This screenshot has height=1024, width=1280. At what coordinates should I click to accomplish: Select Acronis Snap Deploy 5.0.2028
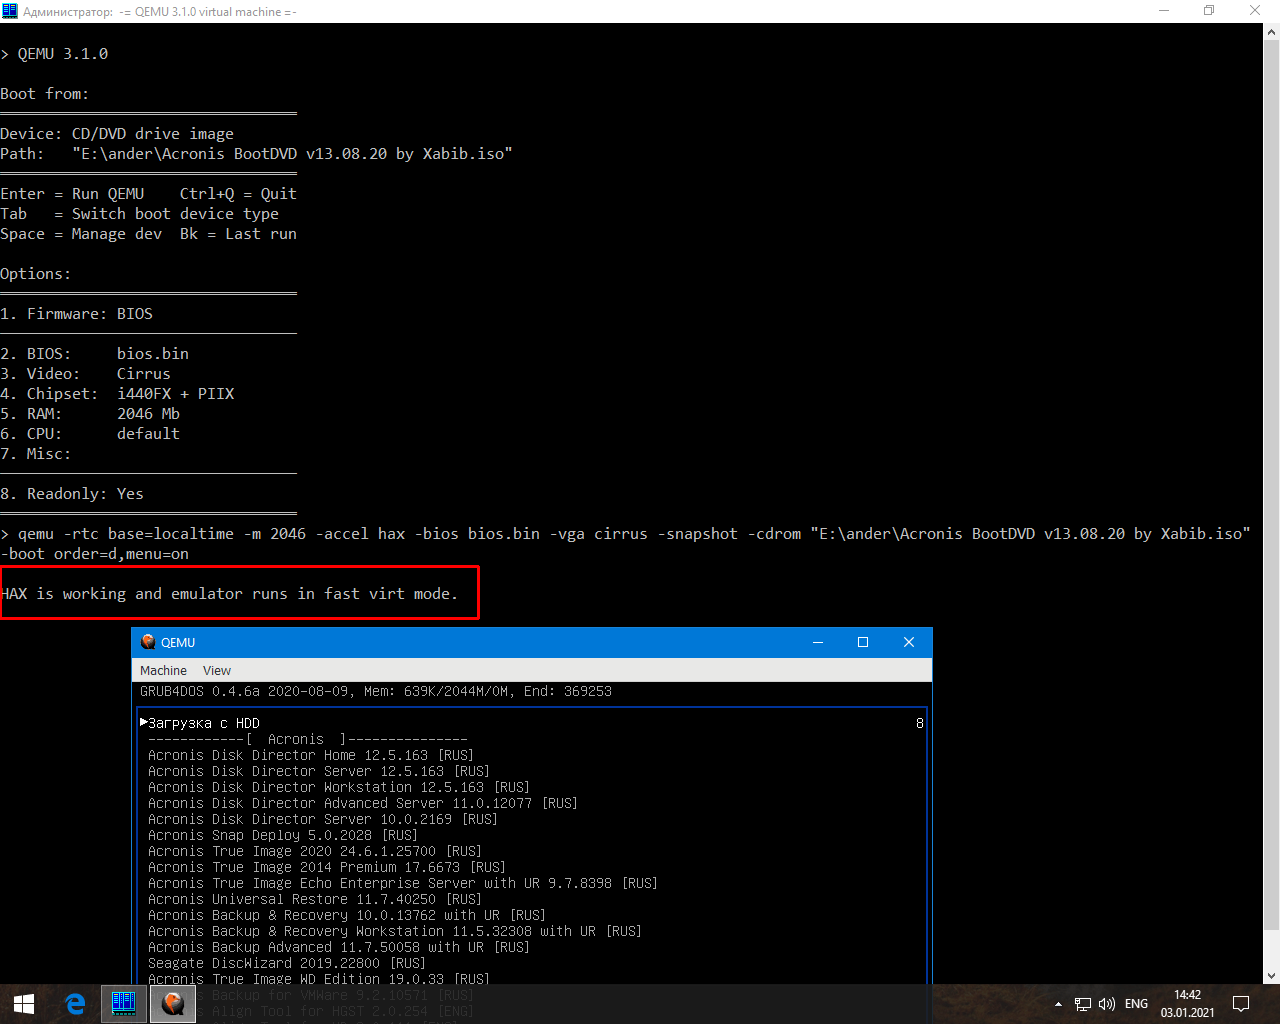tap(283, 835)
